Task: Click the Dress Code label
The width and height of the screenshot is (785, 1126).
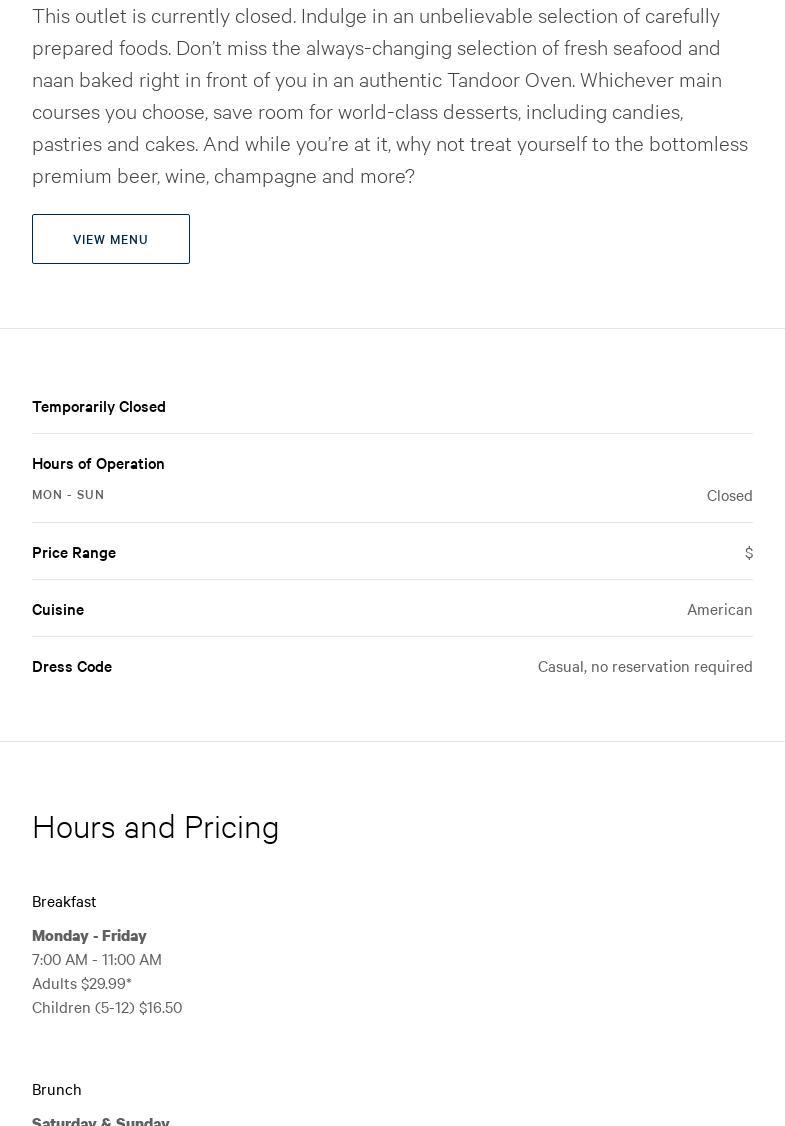Action: tap(72, 666)
